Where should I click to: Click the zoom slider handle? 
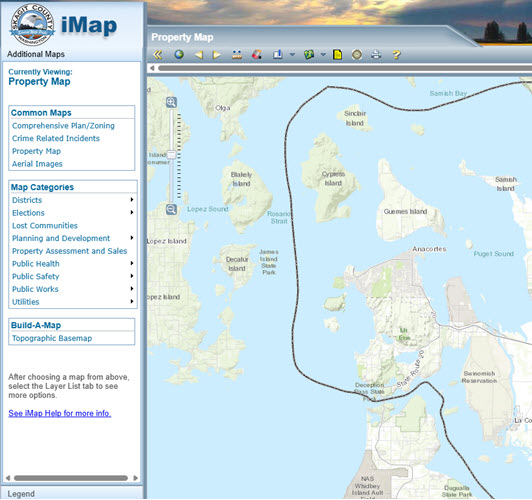pos(172,155)
